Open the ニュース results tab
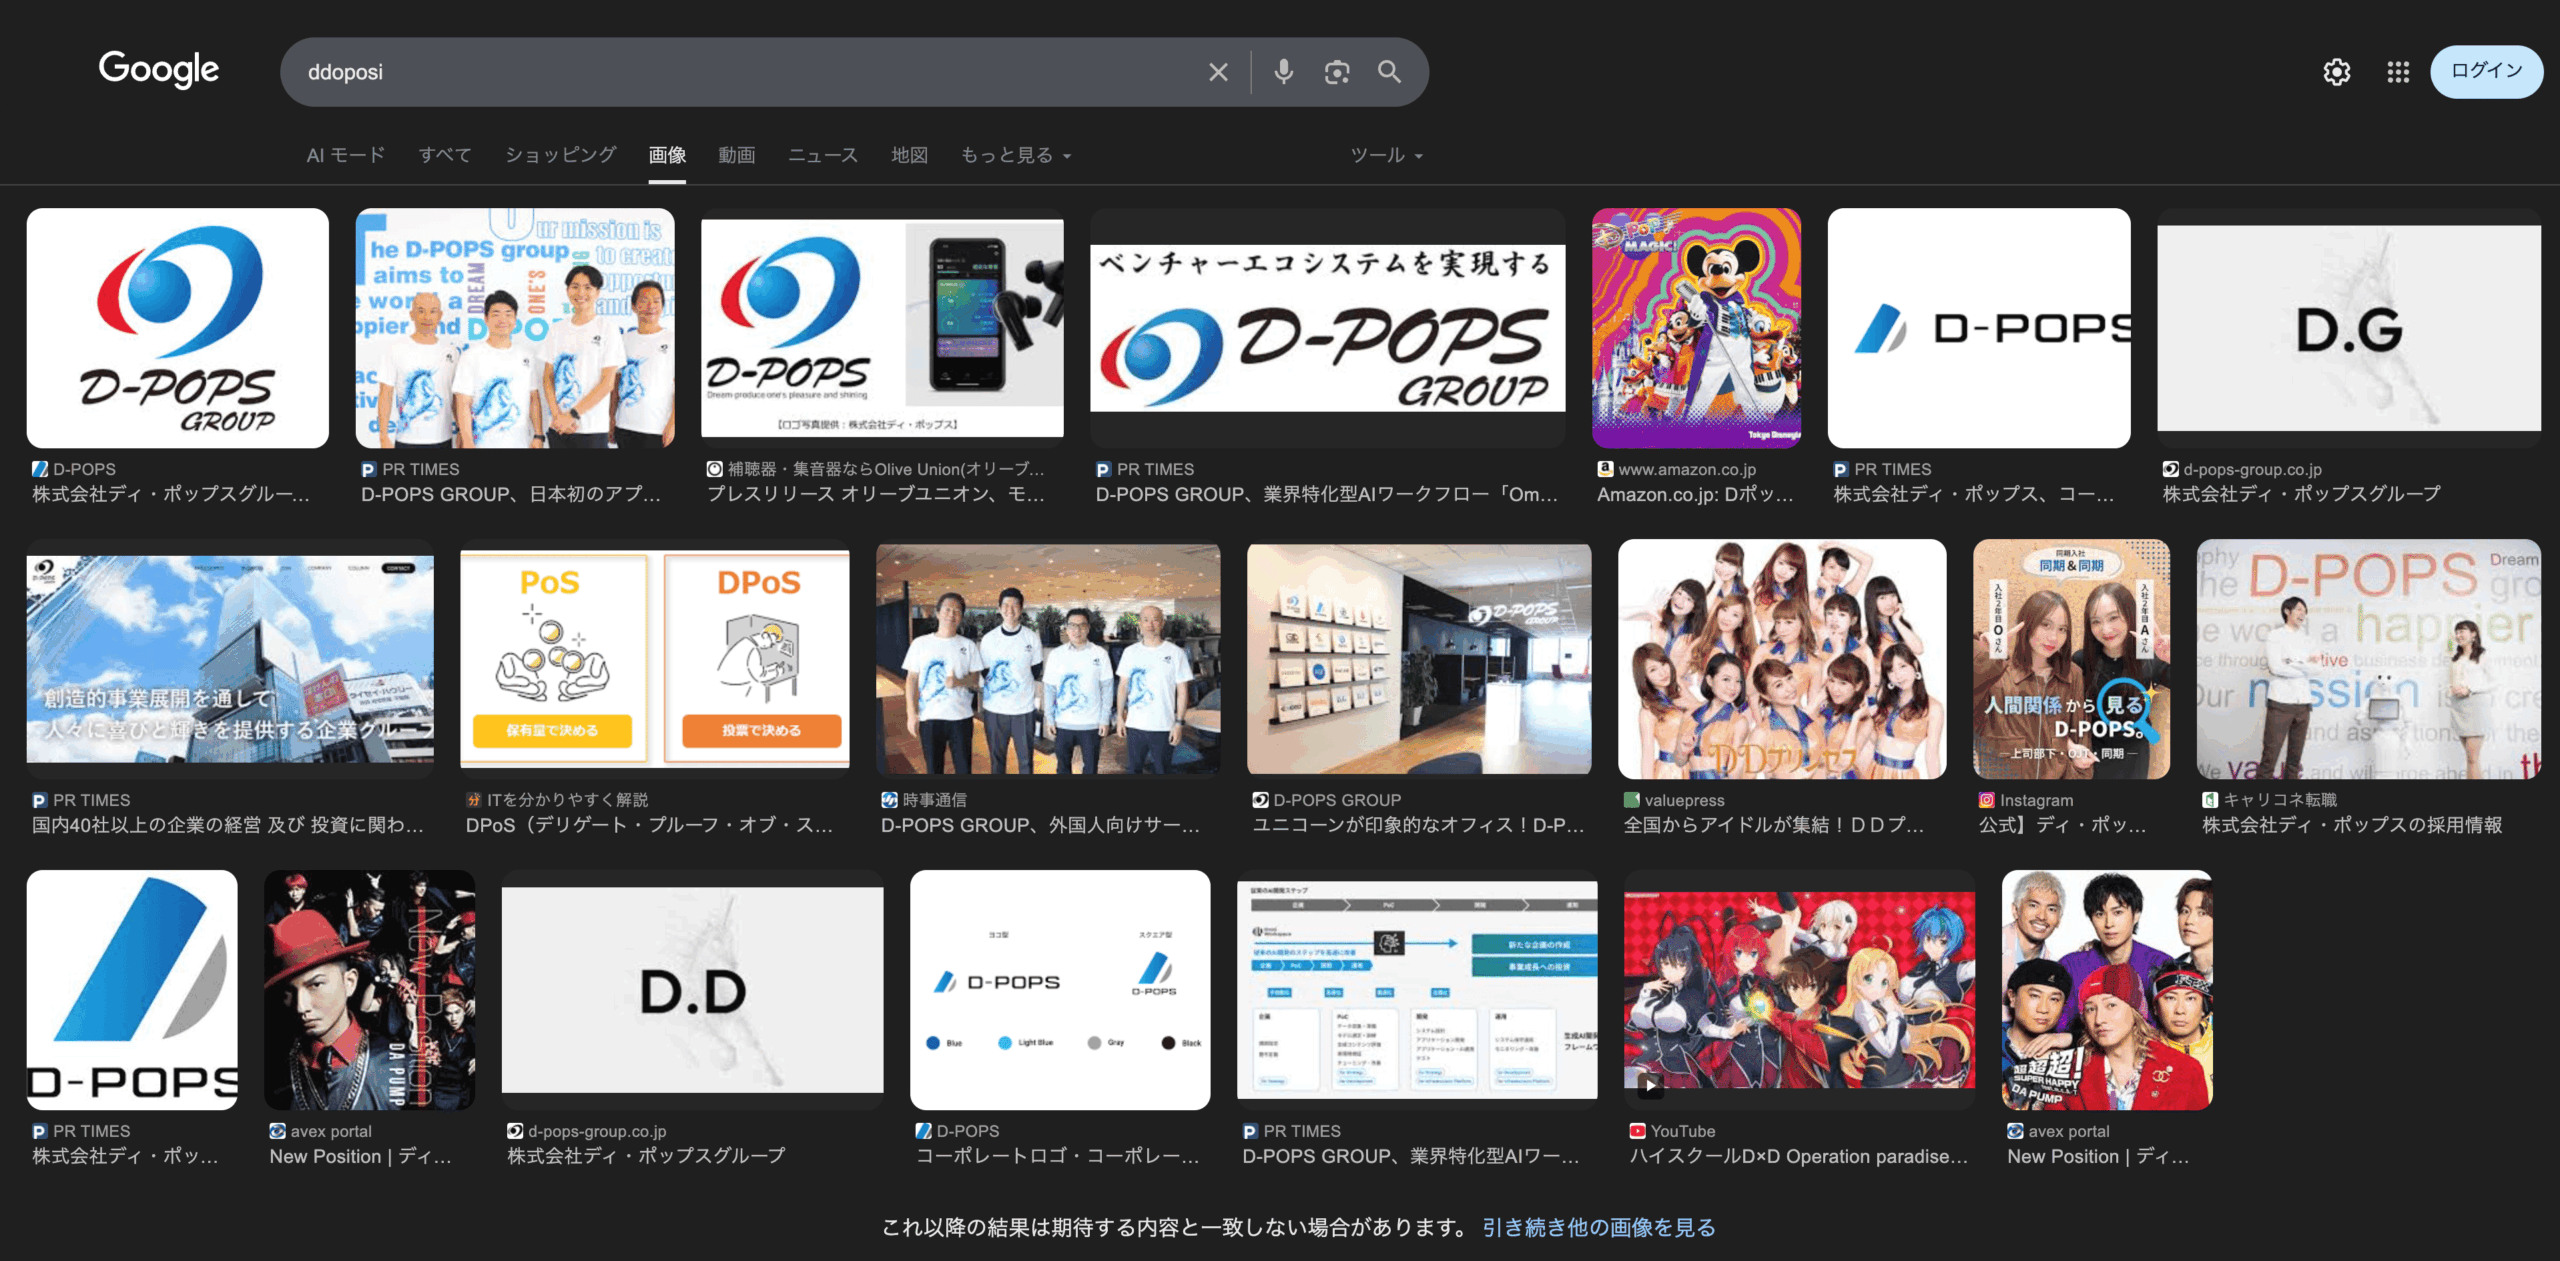The image size is (2560, 1261). [822, 155]
